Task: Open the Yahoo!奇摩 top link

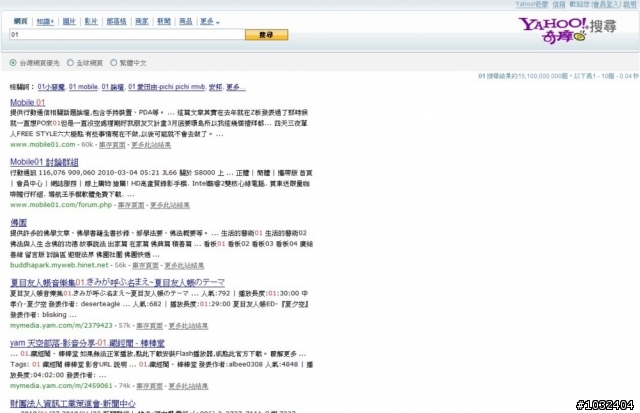Action: [x=531, y=4]
